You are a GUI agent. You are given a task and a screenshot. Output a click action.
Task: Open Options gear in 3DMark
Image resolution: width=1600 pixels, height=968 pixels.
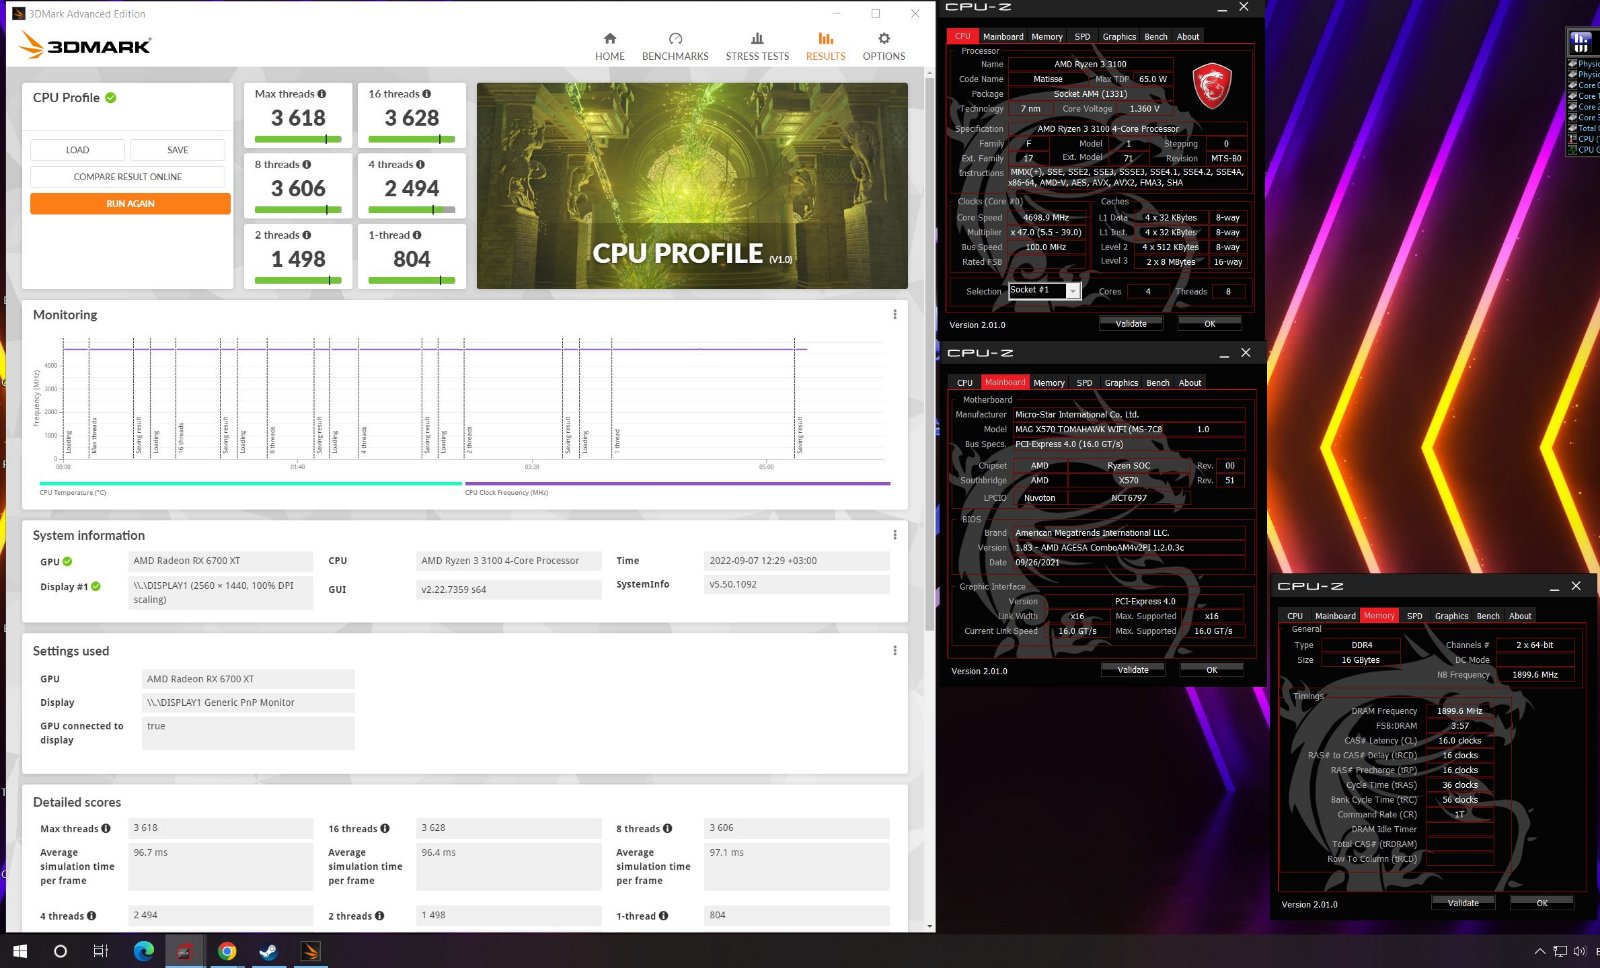[x=884, y=39]
